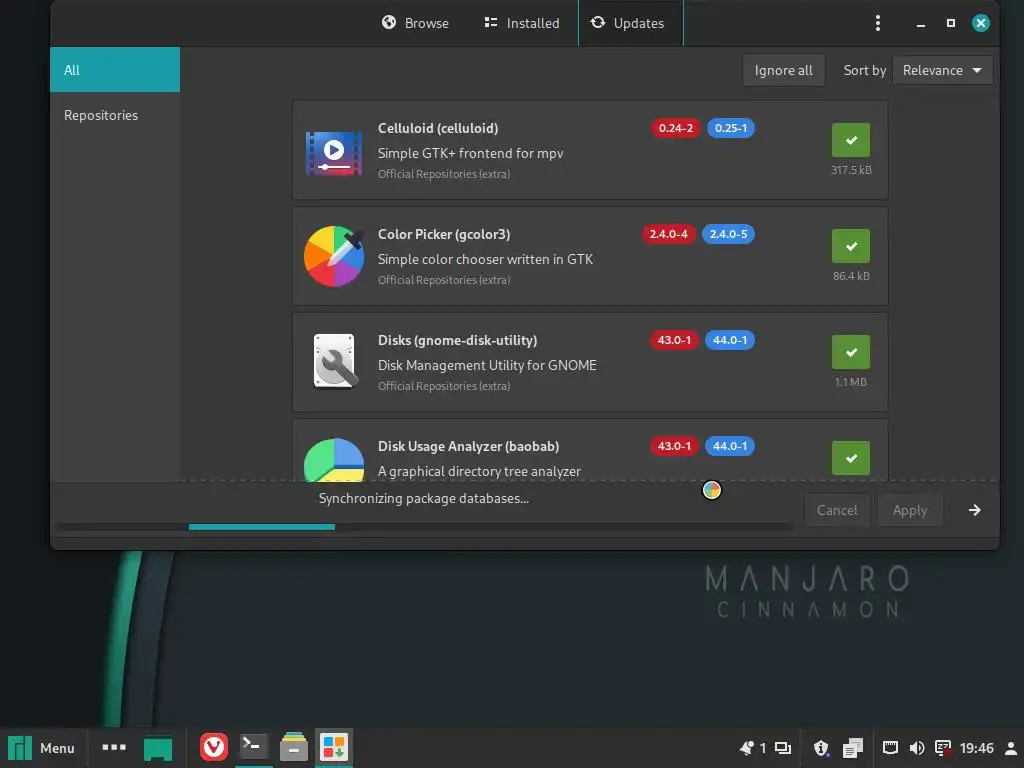Click the 1.1 MB download size
Screen dimensions: 1024x768
(851, 382)
